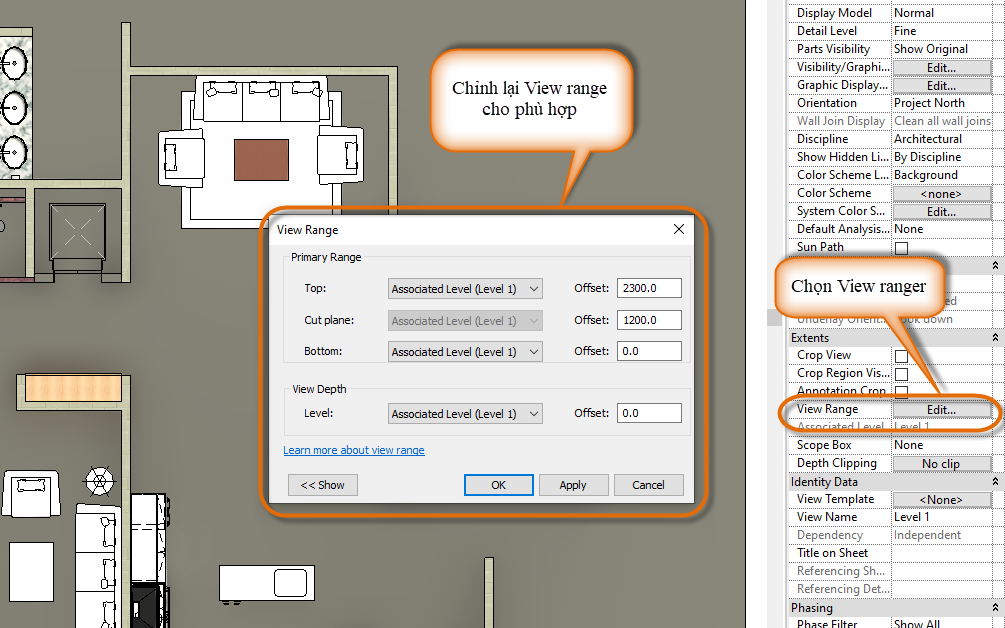Viewport: 1005px width, 628px height.
Task: Enable the Crop View checkbox
Action: tap(901, 356)
